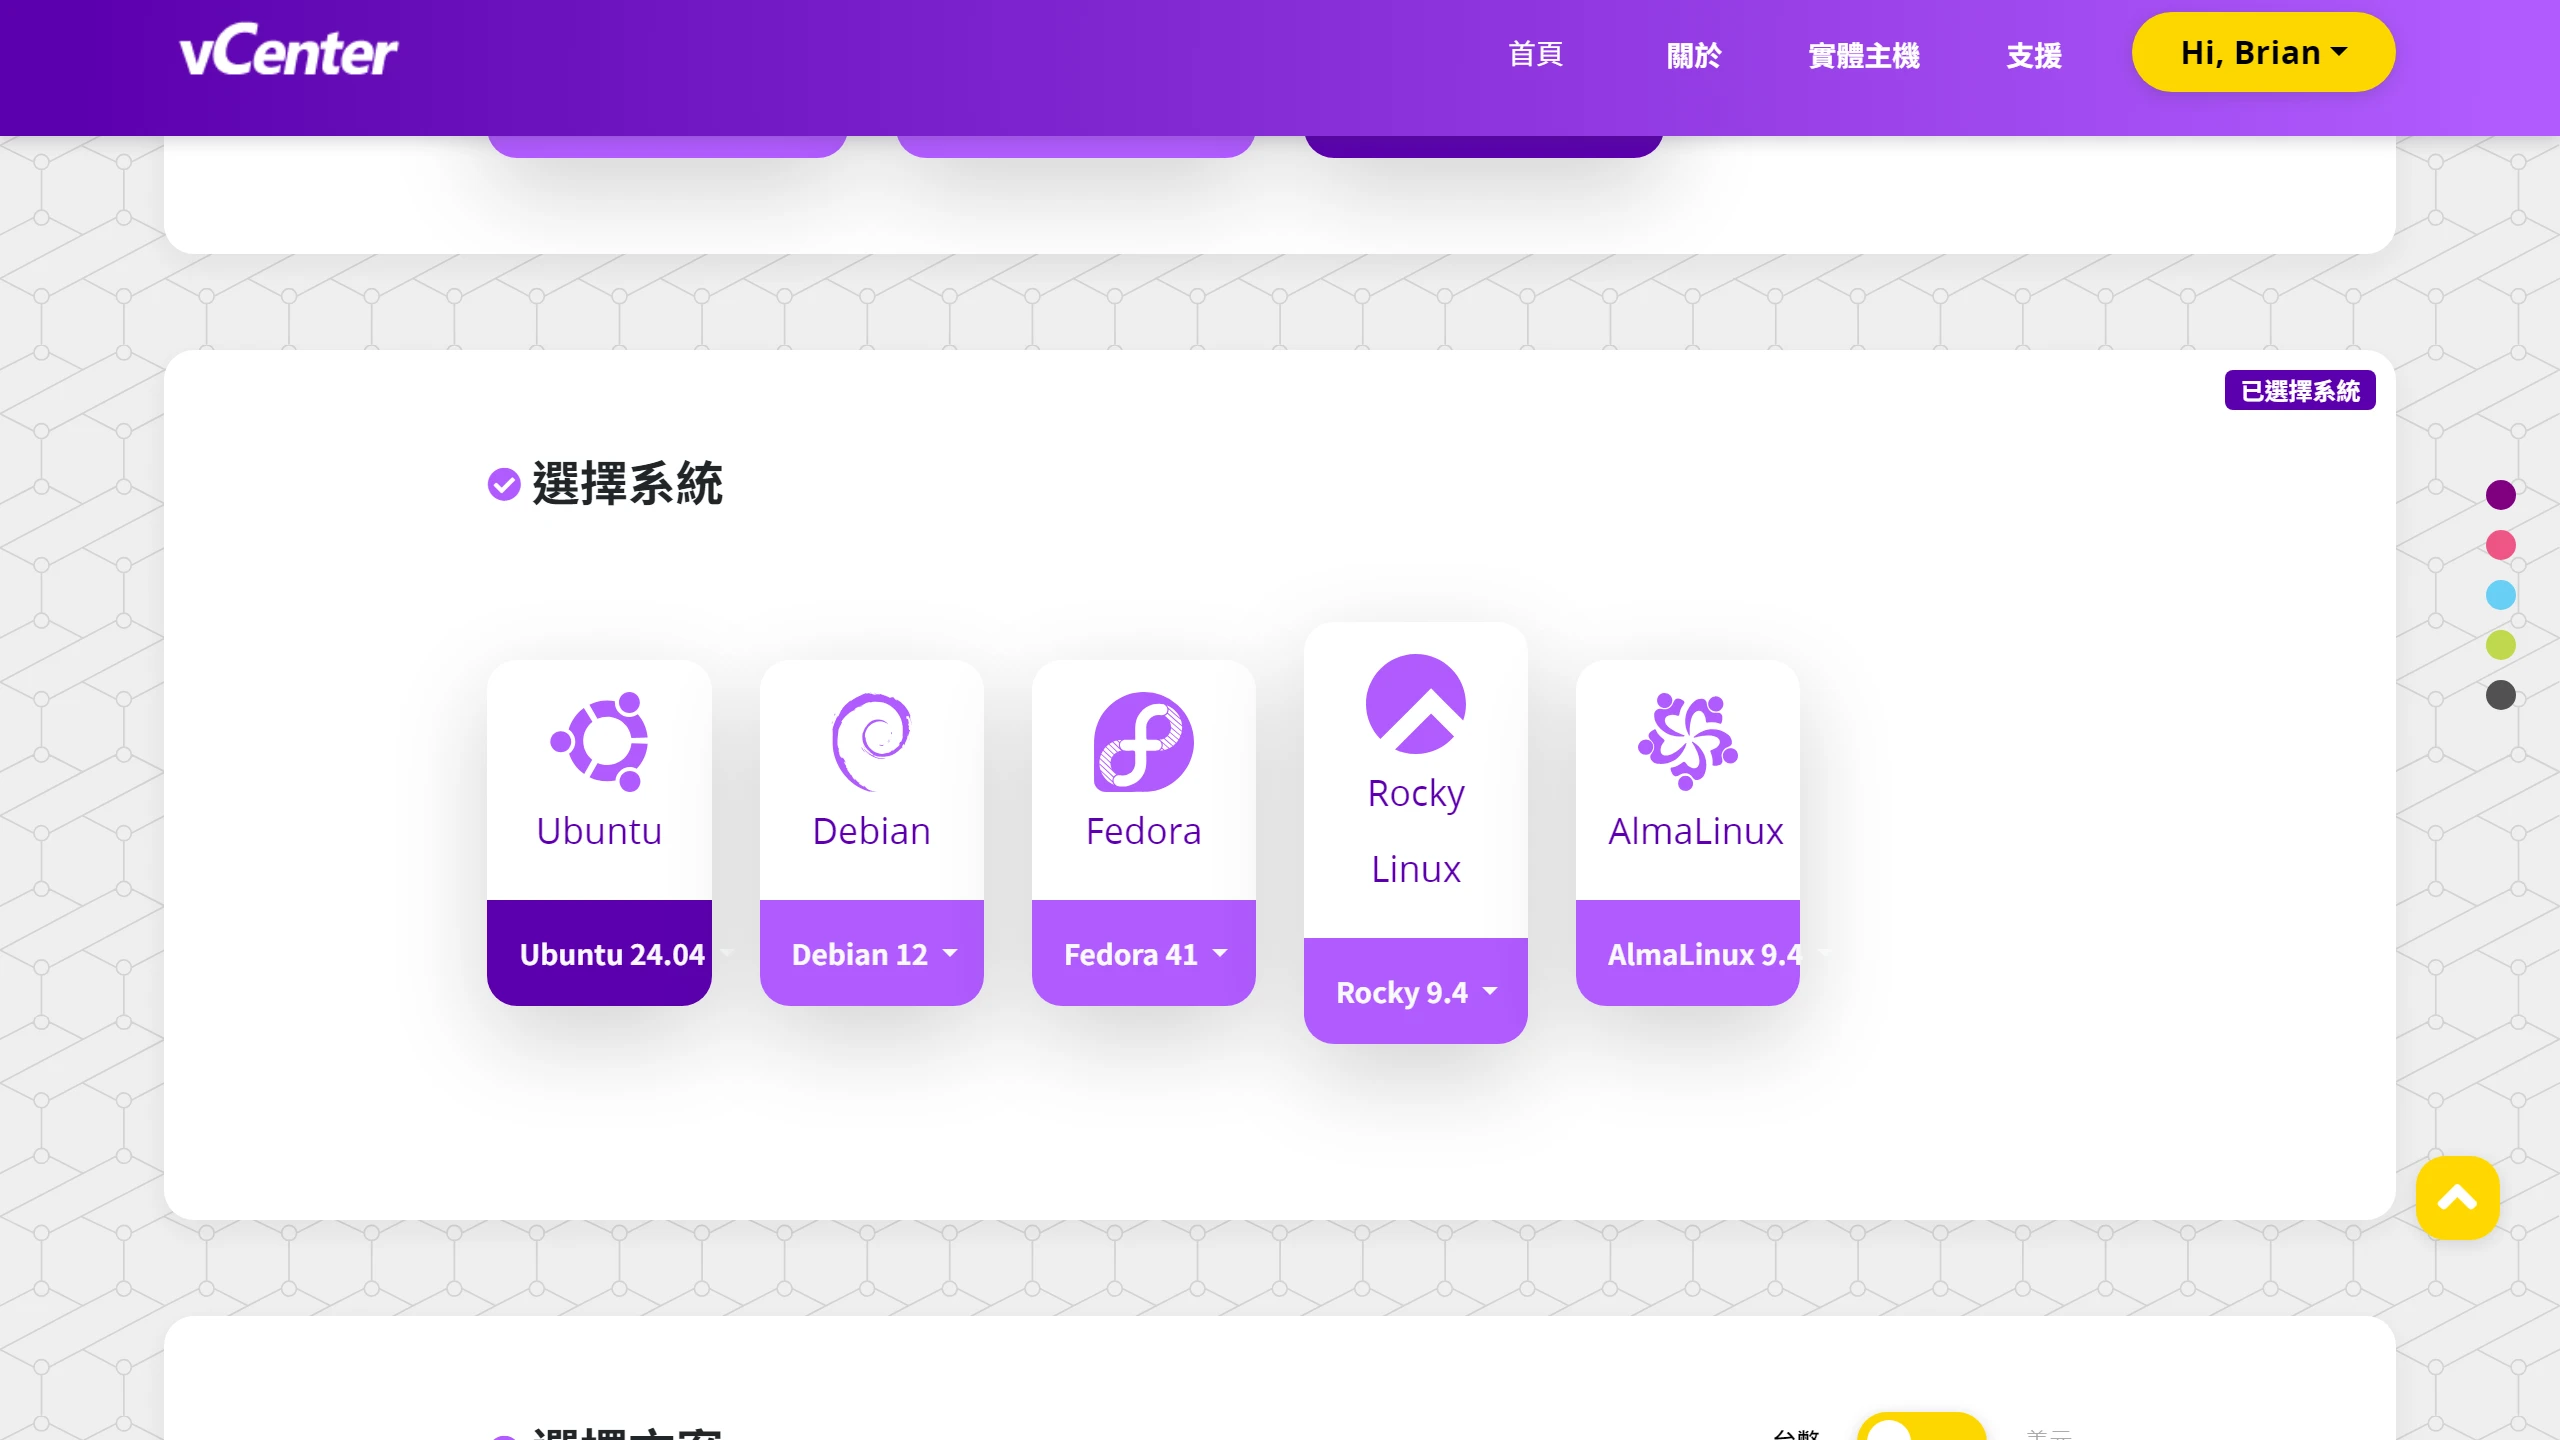Click the 已選擇系統 badge

point(2299,390)
